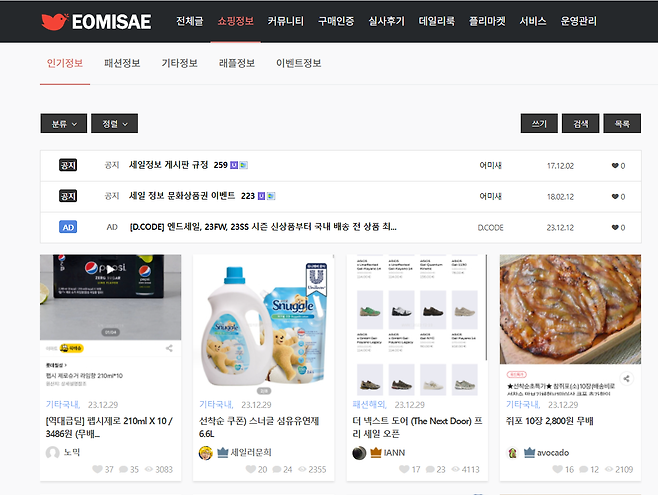The image size is (658, 495).
Task: Open The Next Door sneaker sale thumbnail
Action: coord(417,325)
